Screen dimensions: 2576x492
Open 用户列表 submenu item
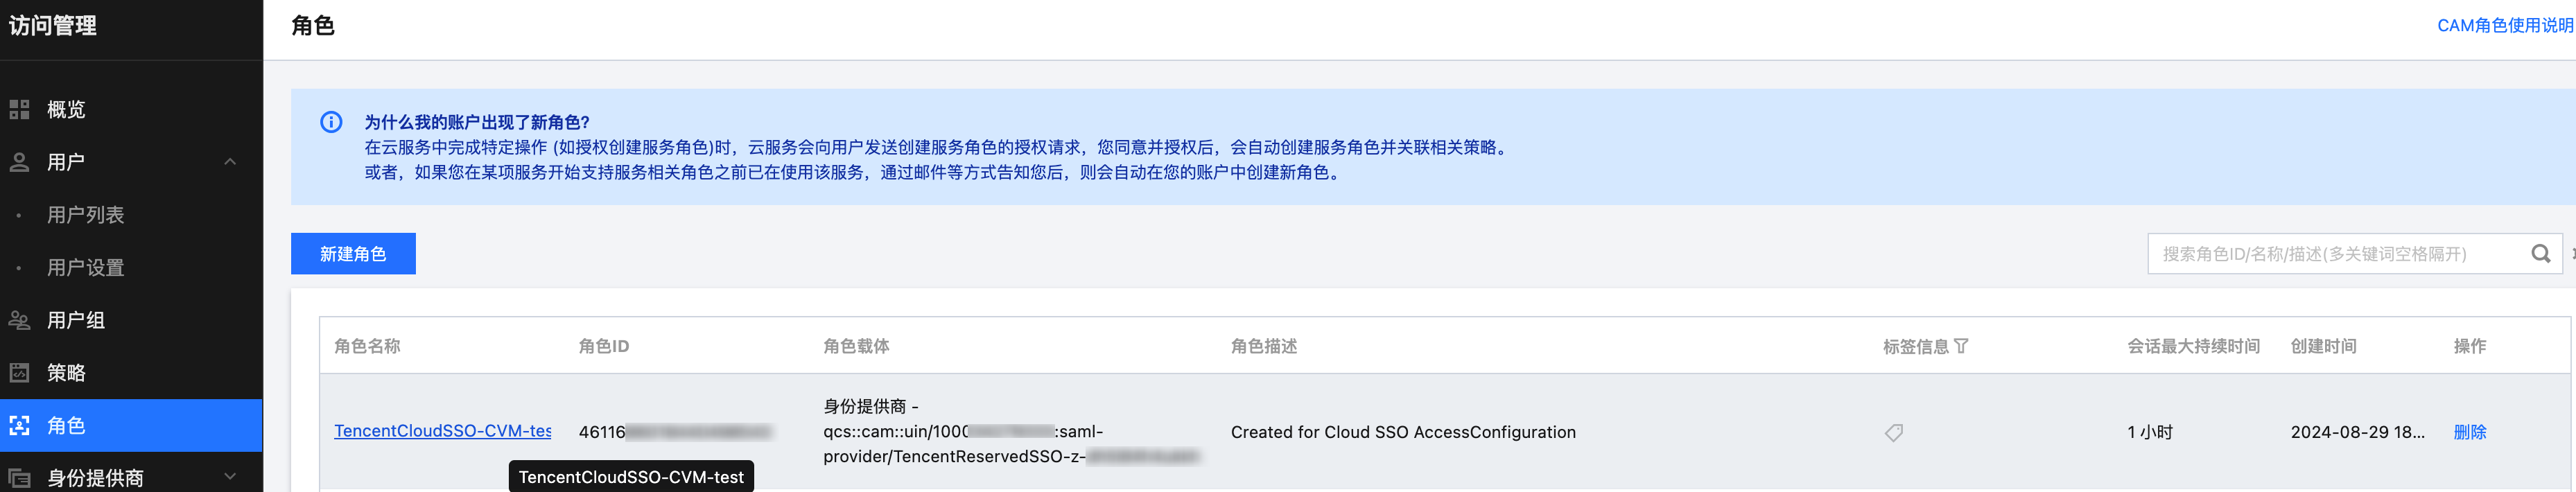click(x=86, y=215)
